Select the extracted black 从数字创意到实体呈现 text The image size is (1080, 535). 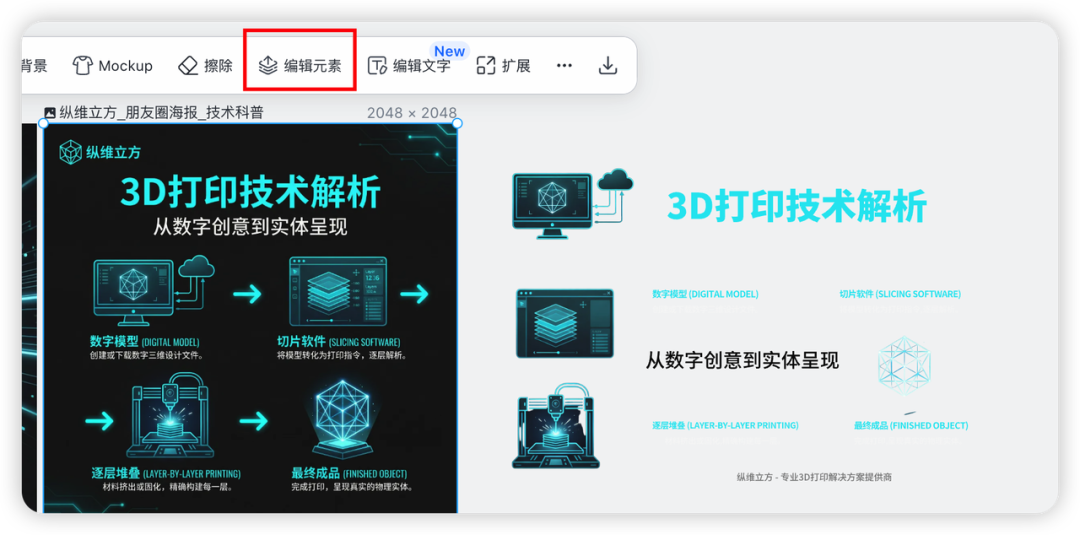point(742,361)
